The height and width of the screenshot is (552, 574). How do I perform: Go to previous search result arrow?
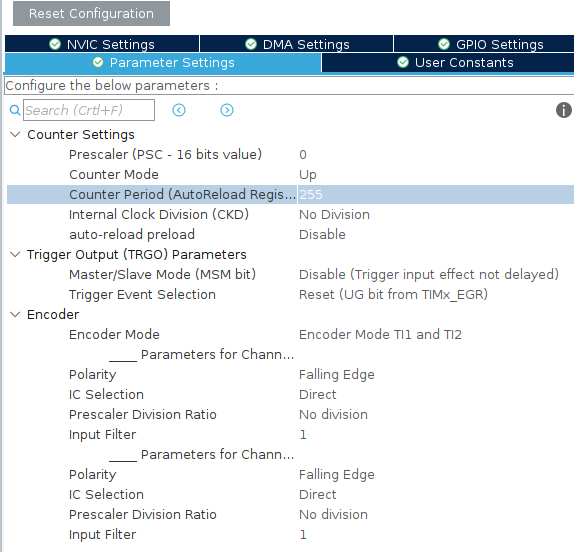point(179,110)
